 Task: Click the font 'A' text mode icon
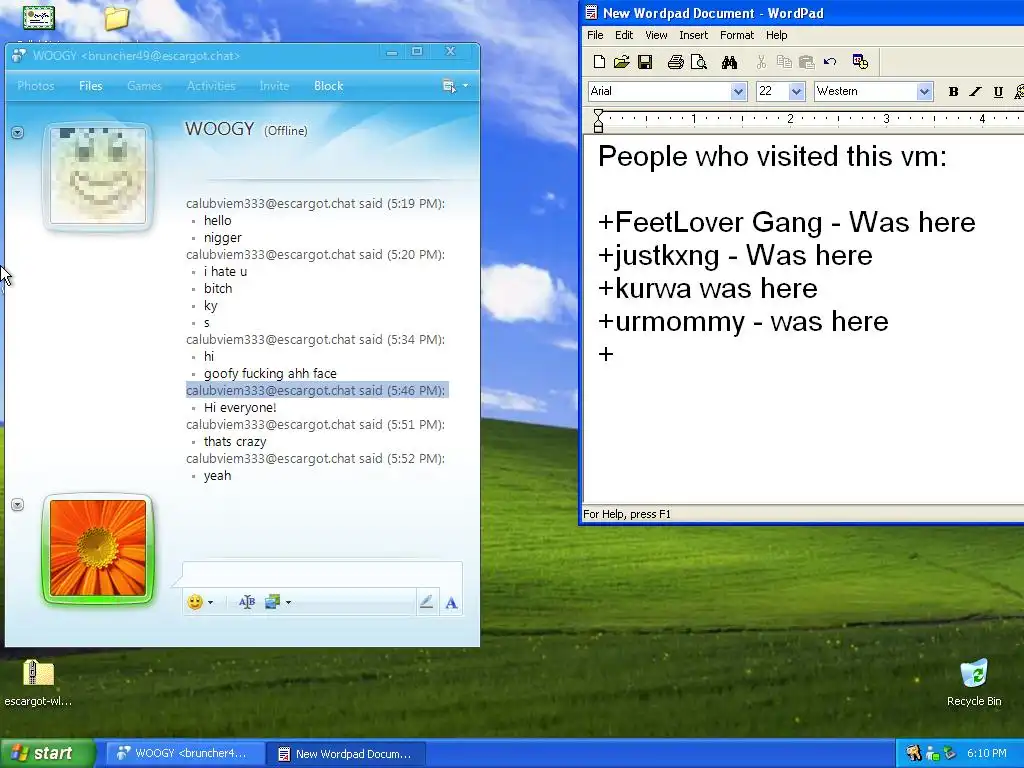(x=451, y=603)
